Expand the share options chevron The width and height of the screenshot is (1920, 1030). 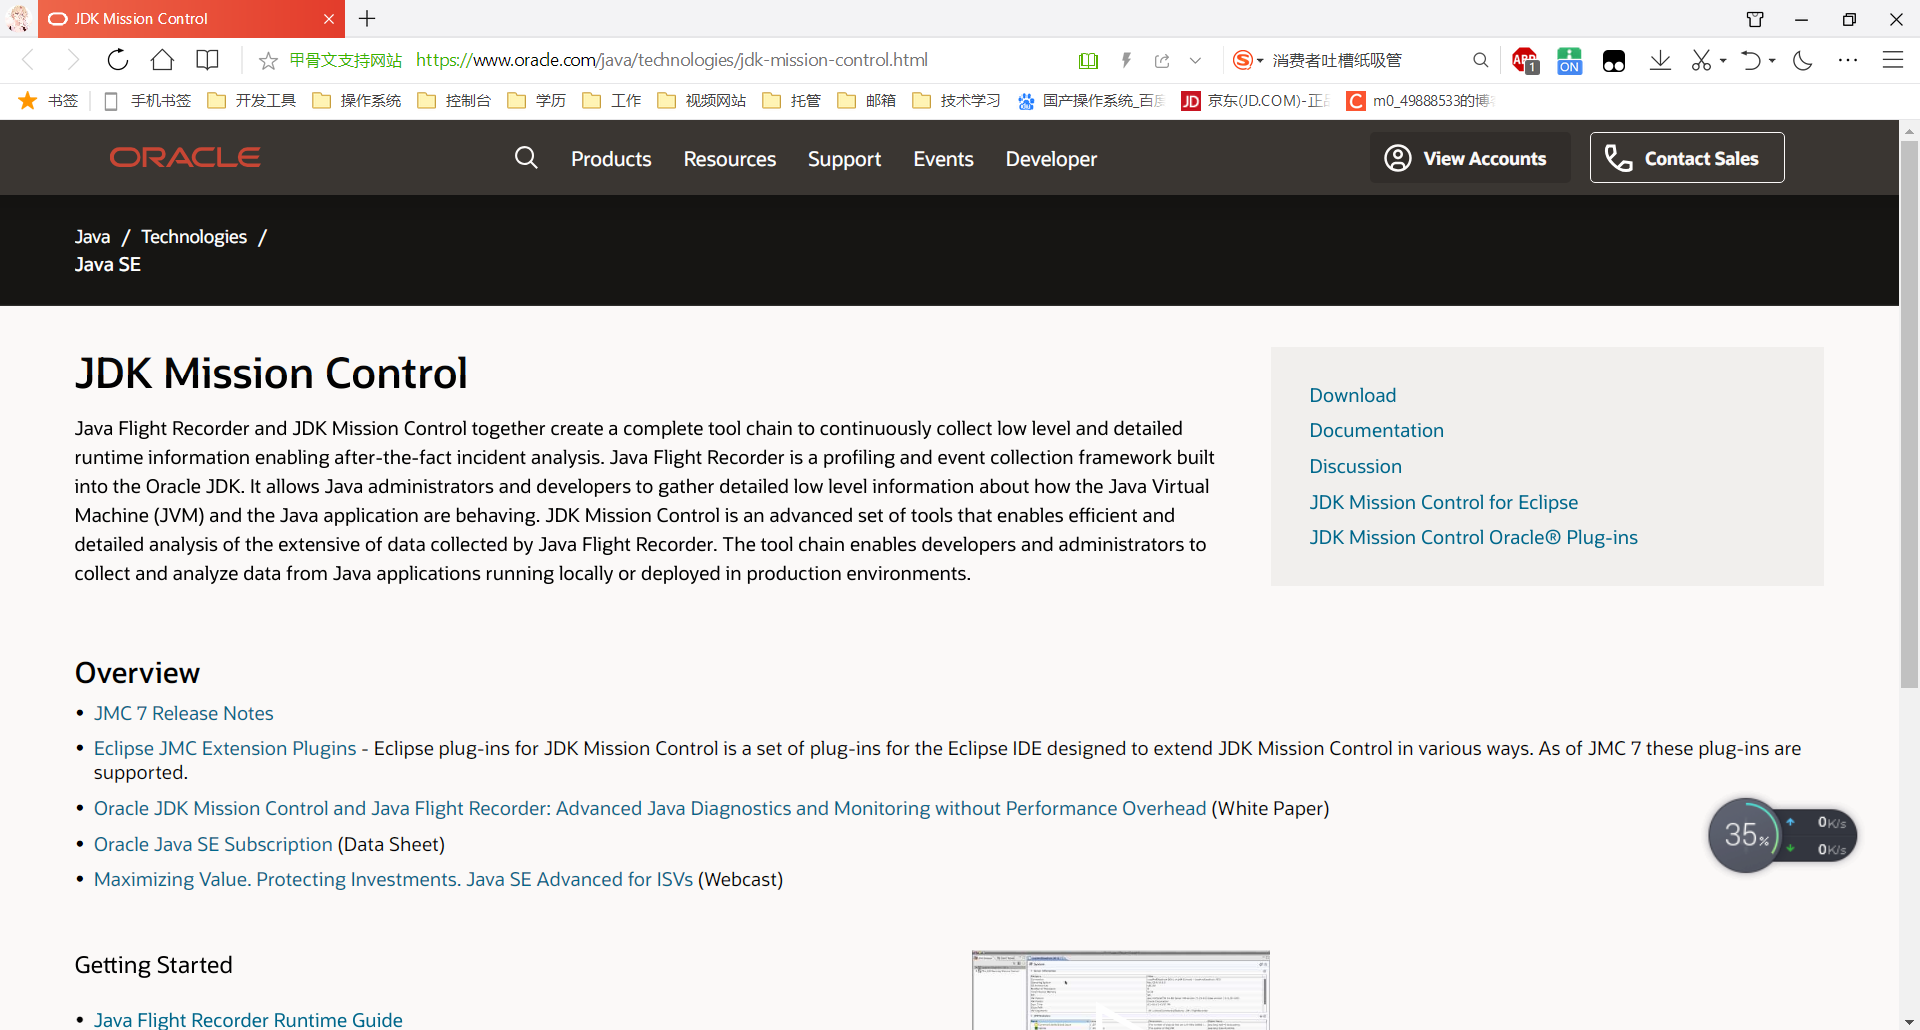(x=1196, y=60)
